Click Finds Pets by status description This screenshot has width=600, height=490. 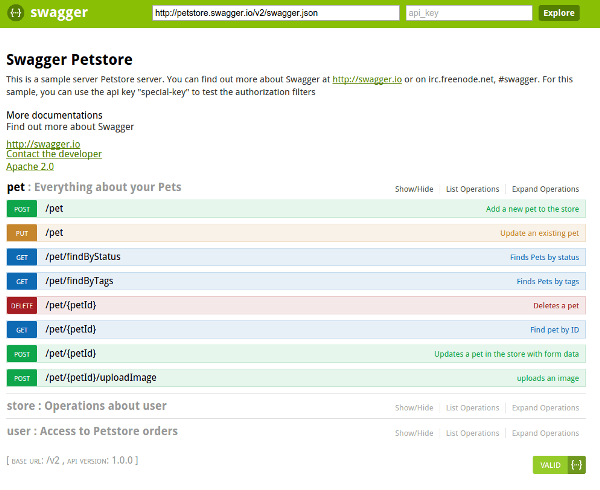(545, 257)
